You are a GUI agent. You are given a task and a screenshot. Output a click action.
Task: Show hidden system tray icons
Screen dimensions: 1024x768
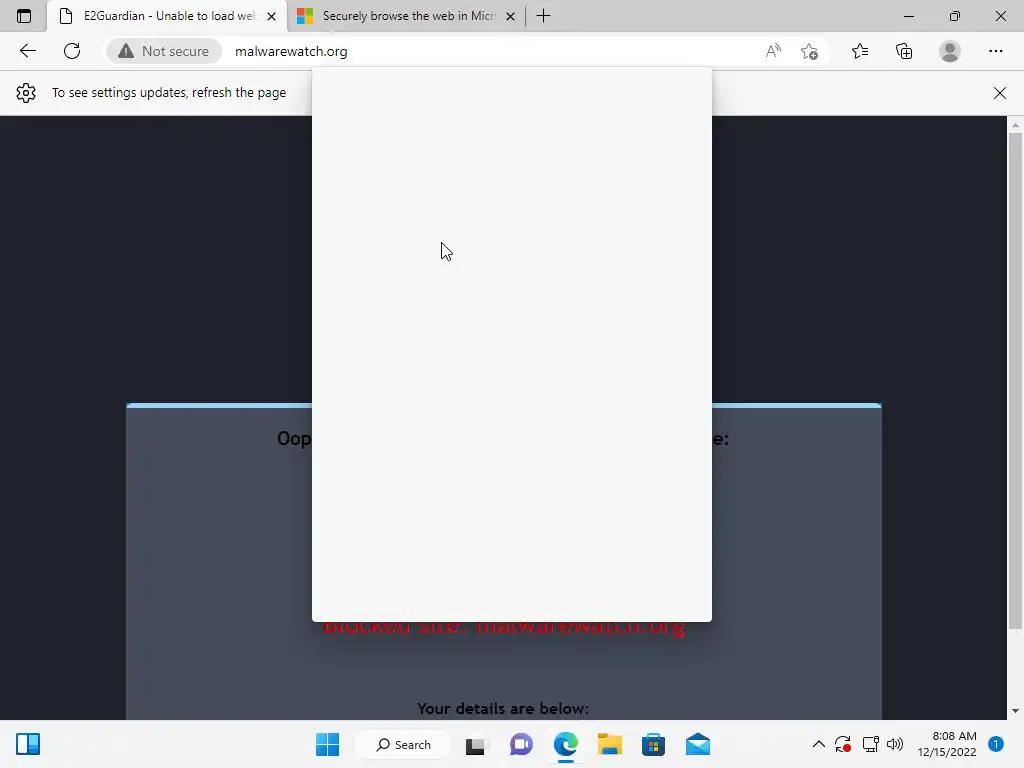[818, 744]
